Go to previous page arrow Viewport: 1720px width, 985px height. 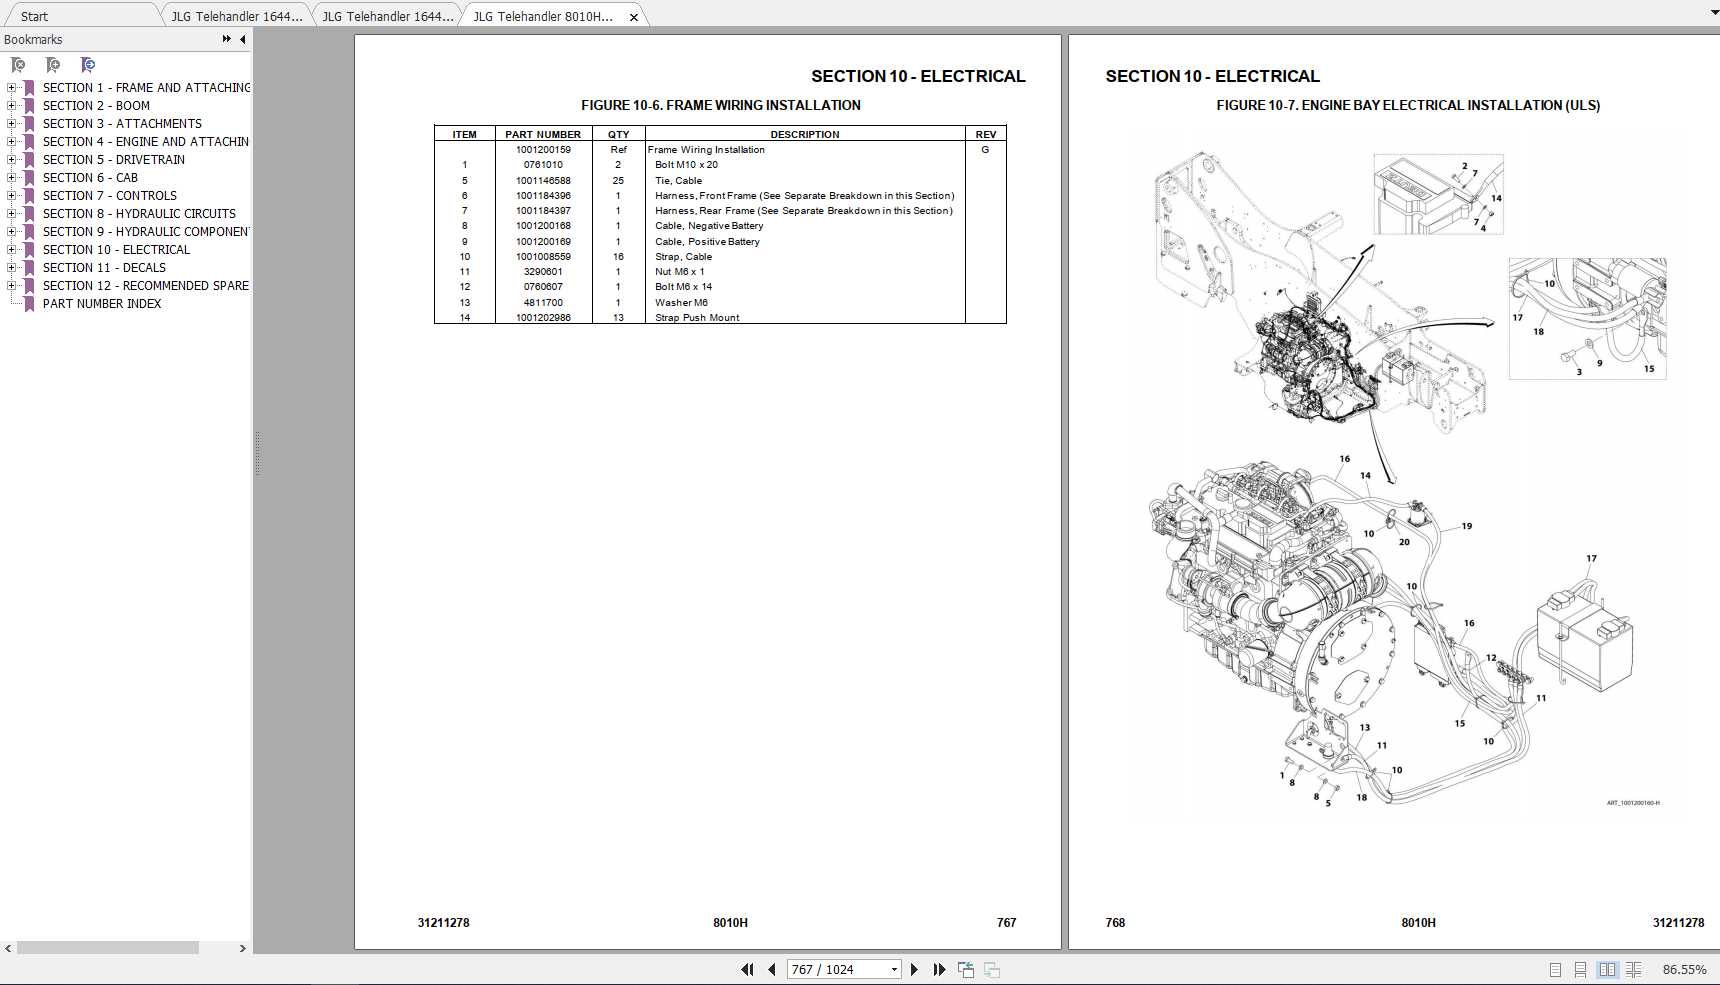click(x=771, y=969)
